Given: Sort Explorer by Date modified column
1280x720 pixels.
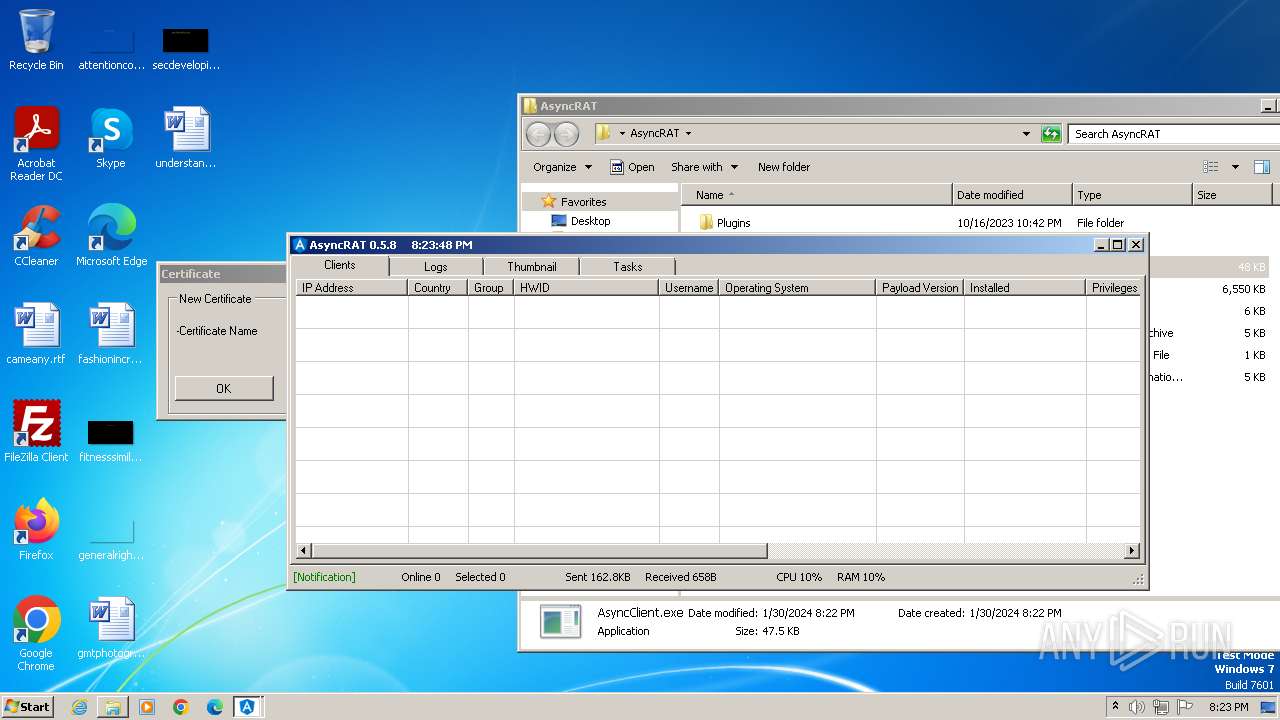Looking at the screenshot, I should pyautogui.click(x=1012, y=195).
